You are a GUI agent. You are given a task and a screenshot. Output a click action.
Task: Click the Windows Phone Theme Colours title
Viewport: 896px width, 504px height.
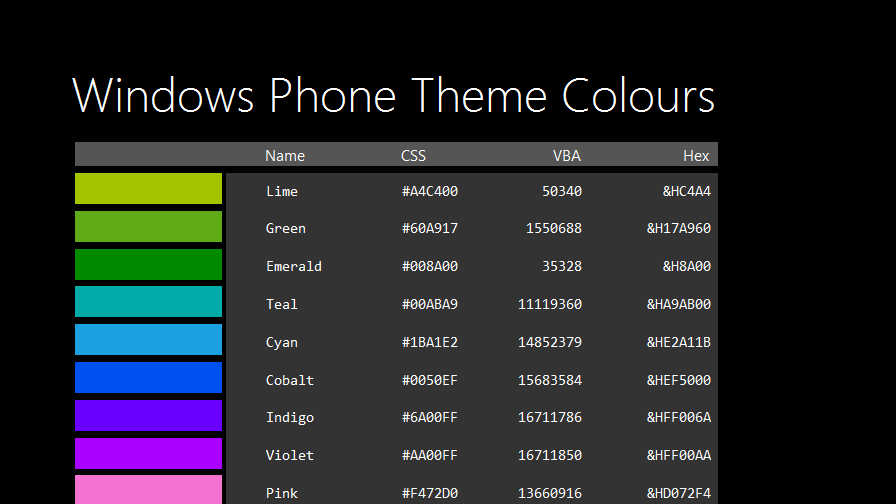(394, 95)
